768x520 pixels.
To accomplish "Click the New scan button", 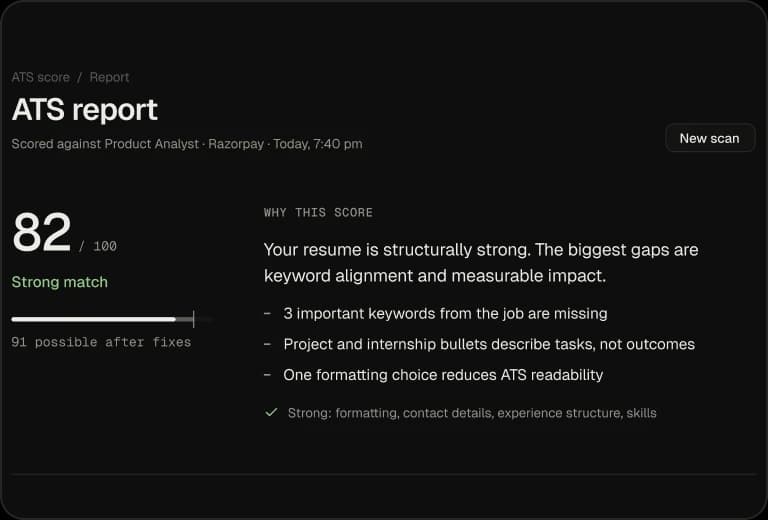I will coord(710,139).
